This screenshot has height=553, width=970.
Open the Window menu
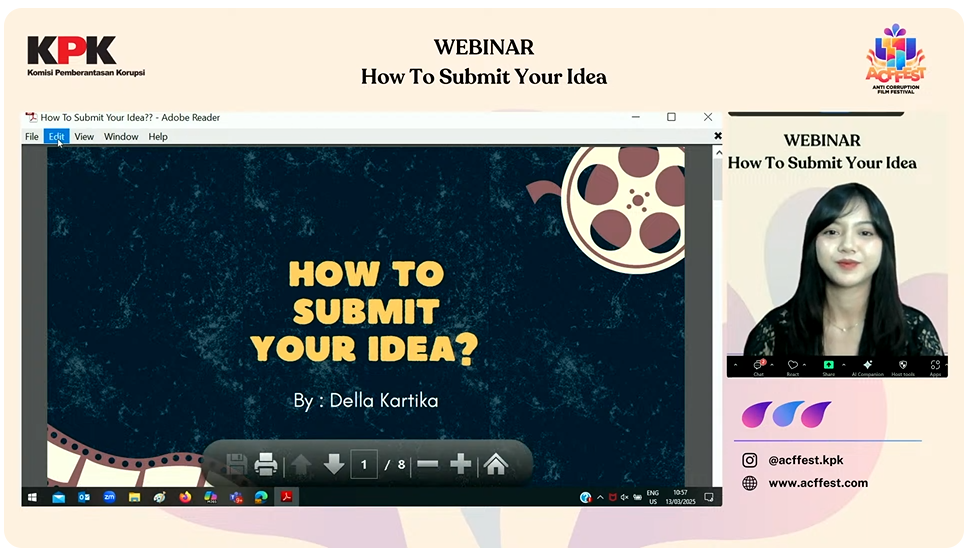[x=121, y=137]
